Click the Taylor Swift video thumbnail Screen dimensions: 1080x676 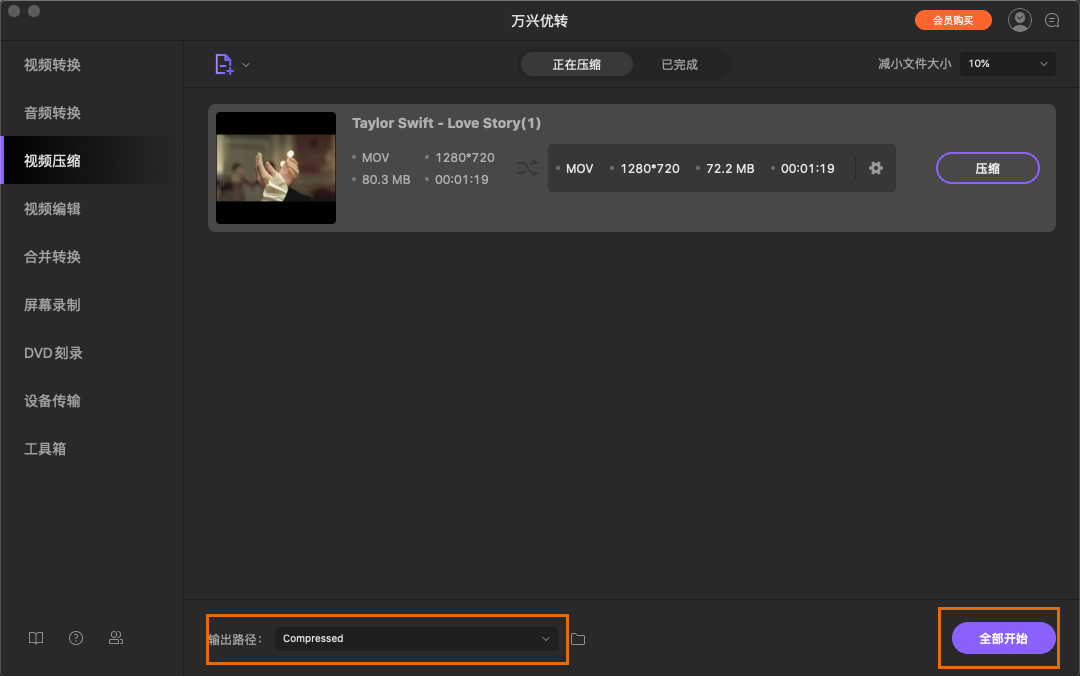point(276,168)
